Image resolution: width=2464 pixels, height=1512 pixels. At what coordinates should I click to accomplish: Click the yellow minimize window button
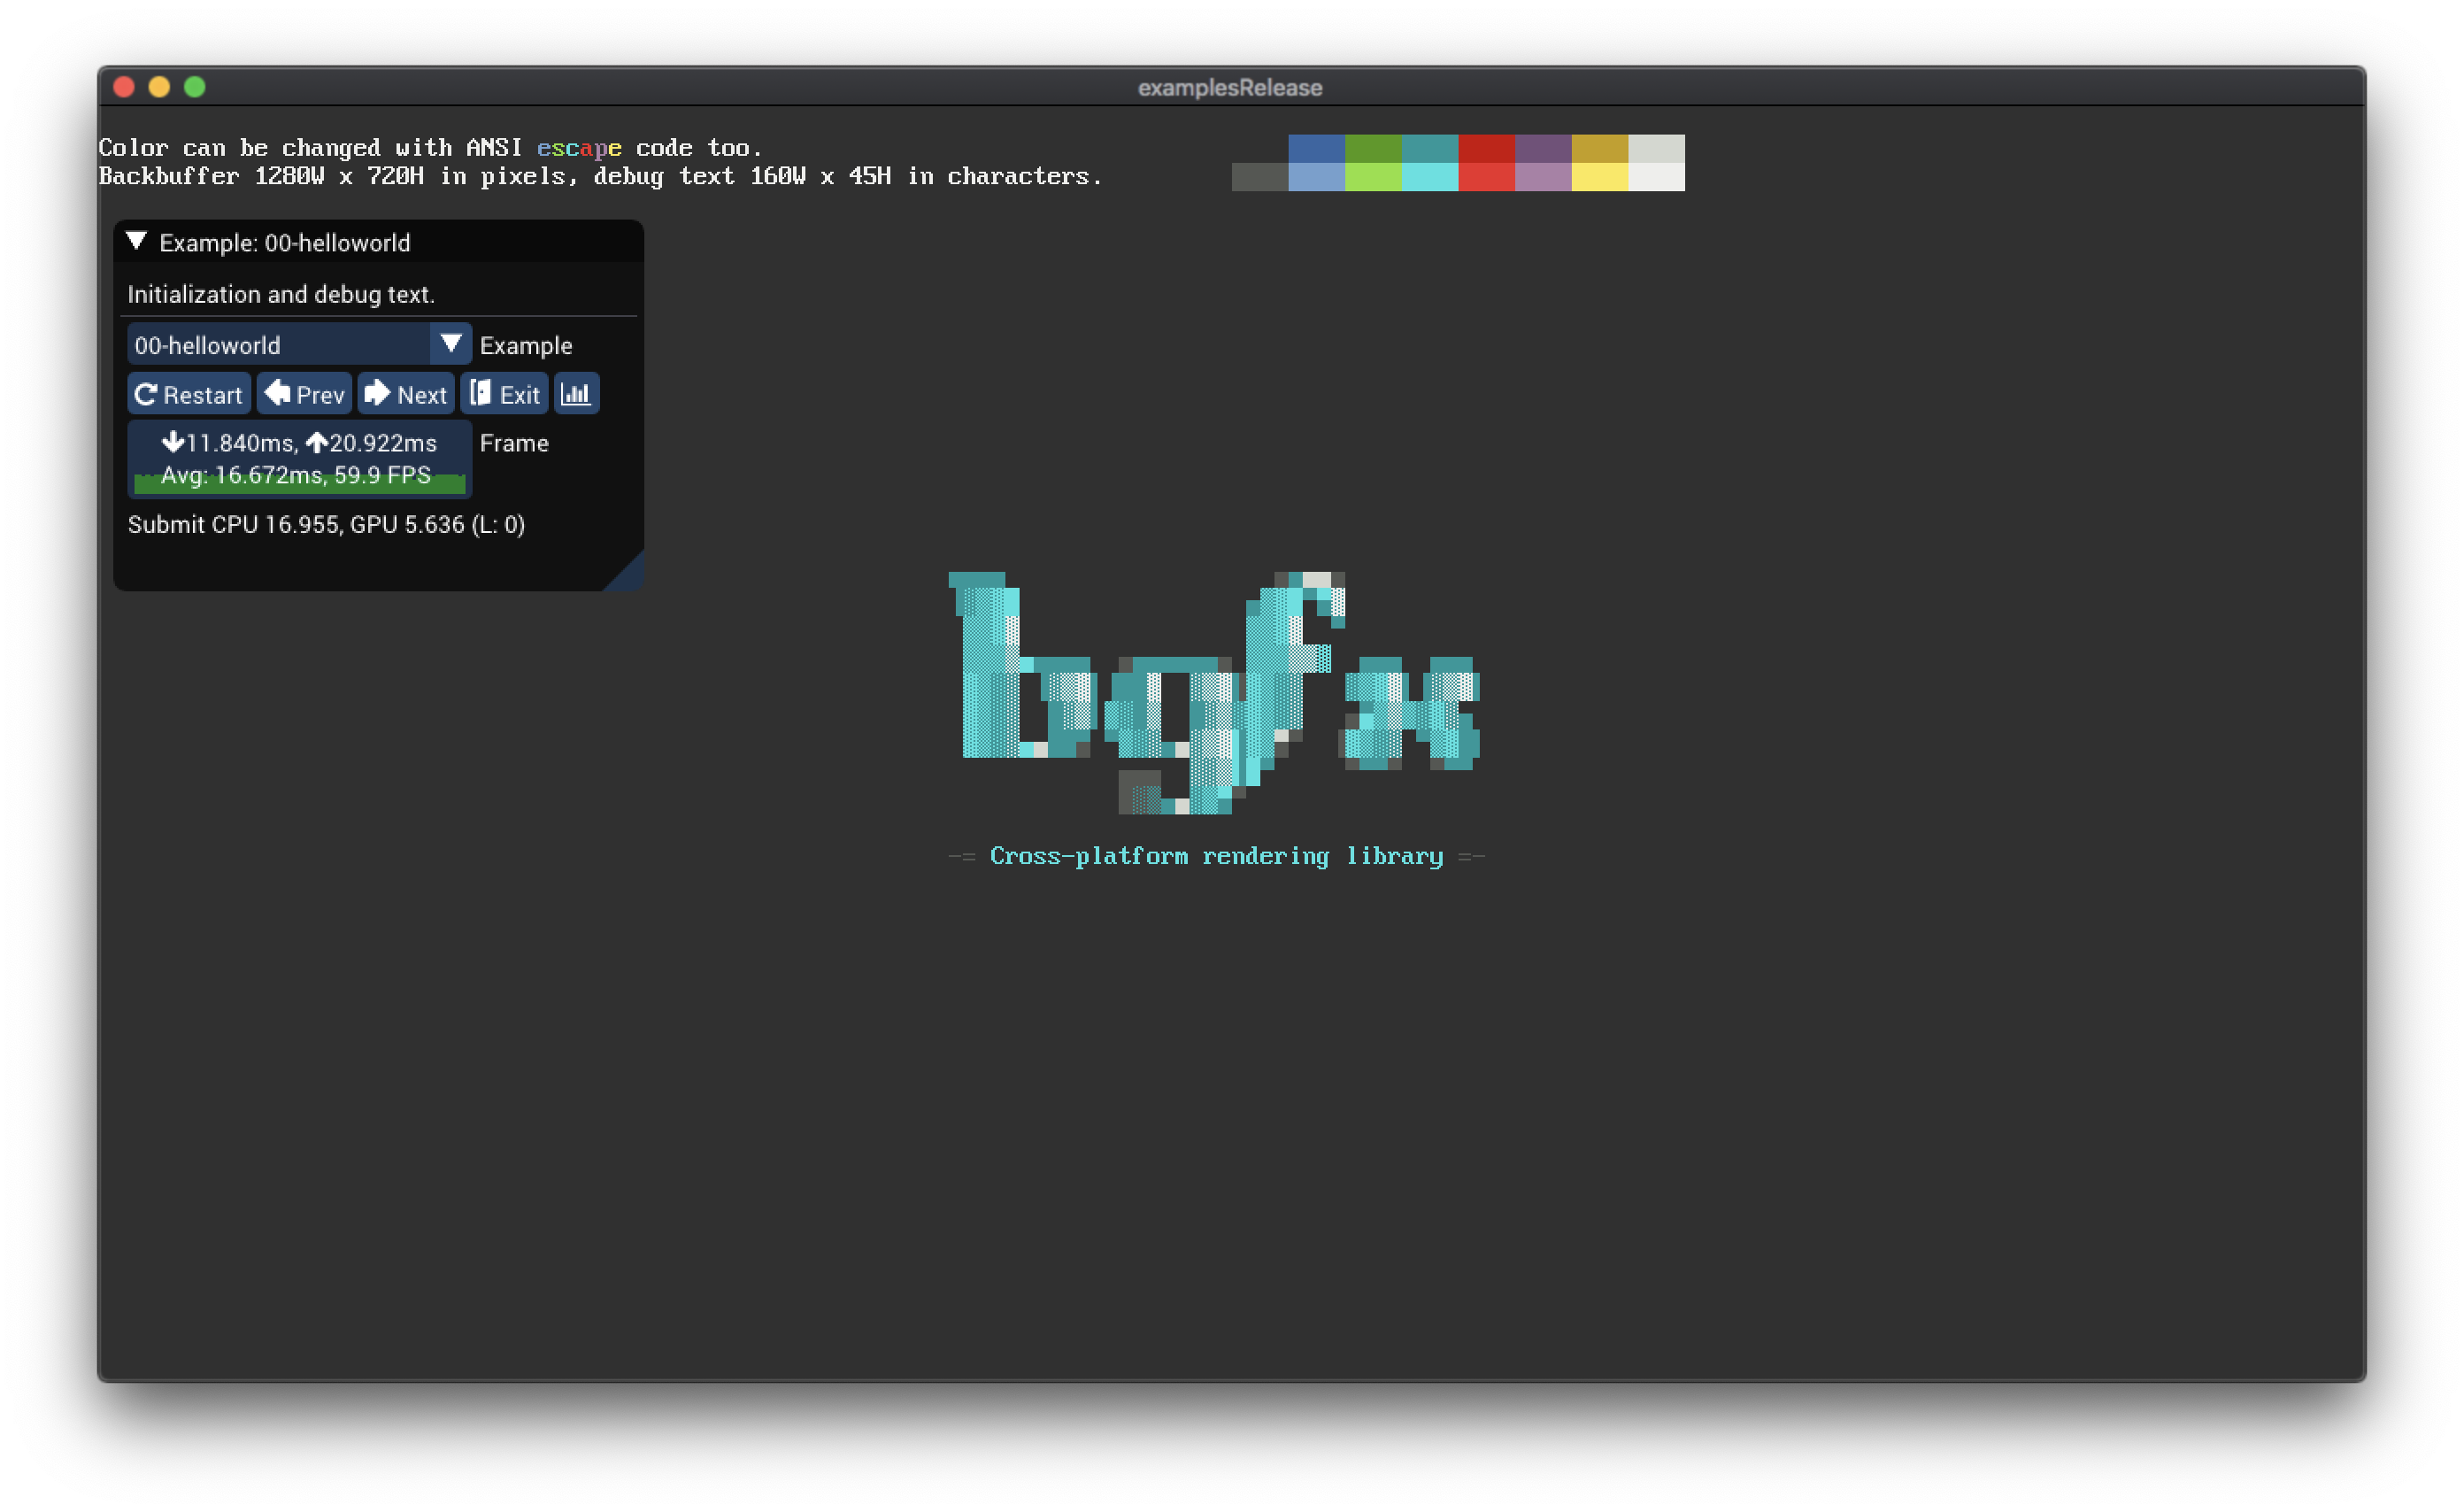pyautogui.click(x=159, y=87)
